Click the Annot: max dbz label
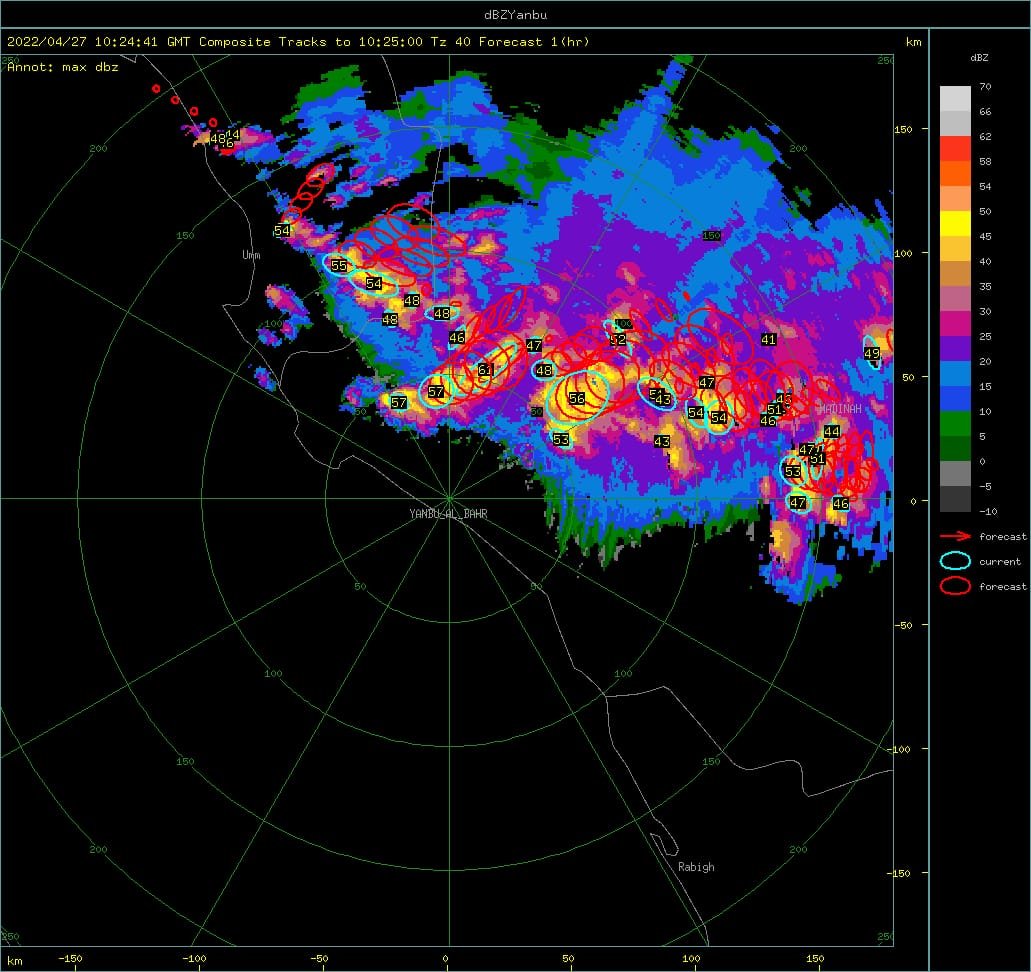Screen dimensions: 1031x972 [x=63, y=66]
